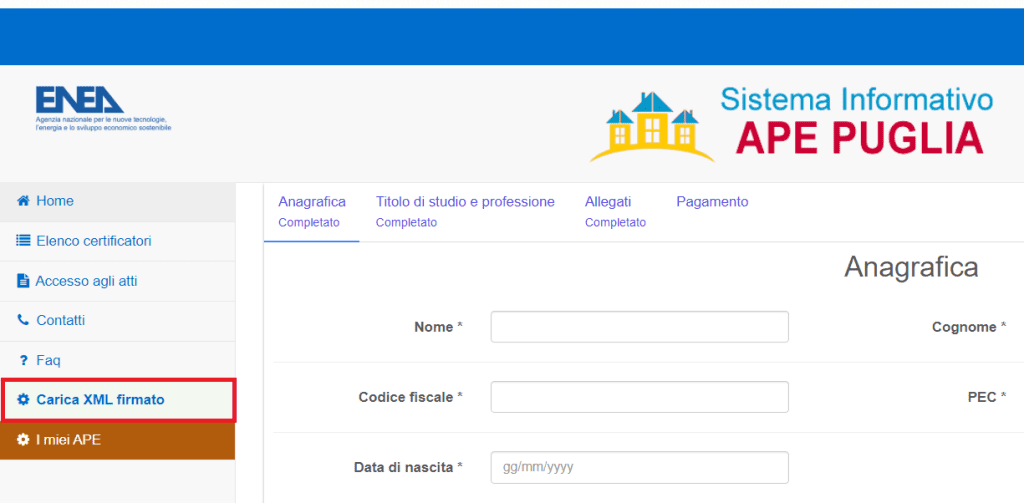Focus the Nome input field
This screenshot has height=503, width=1024.
coord(639,327)
